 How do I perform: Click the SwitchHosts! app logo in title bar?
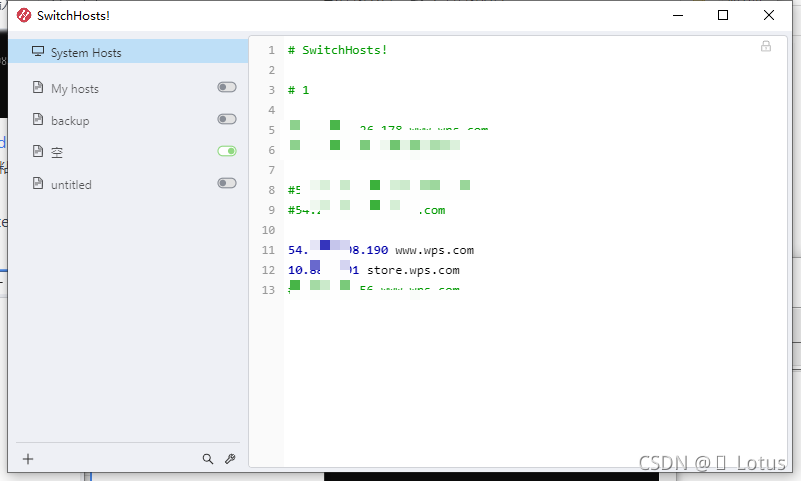coord(23,15)
